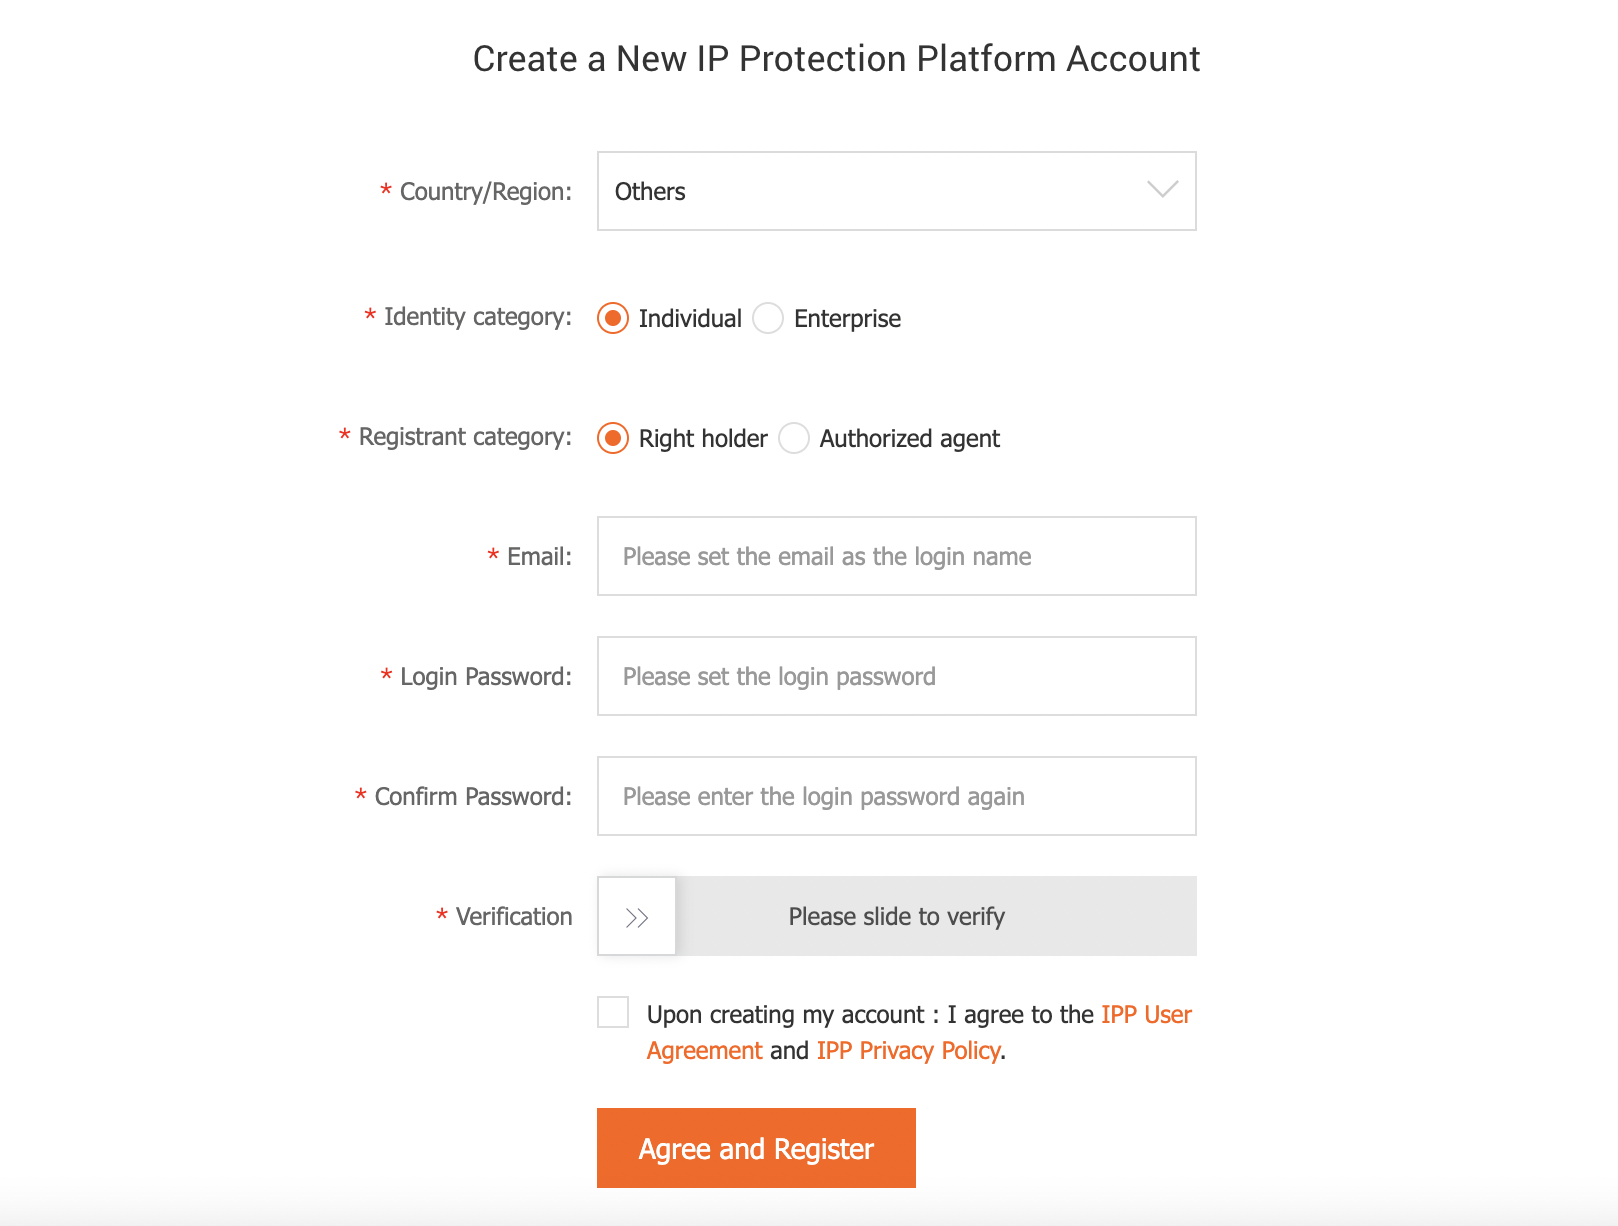1618x1226 pixels.
Task: Open the IPP Privacy Policy link
Action: click(908, 1051)
